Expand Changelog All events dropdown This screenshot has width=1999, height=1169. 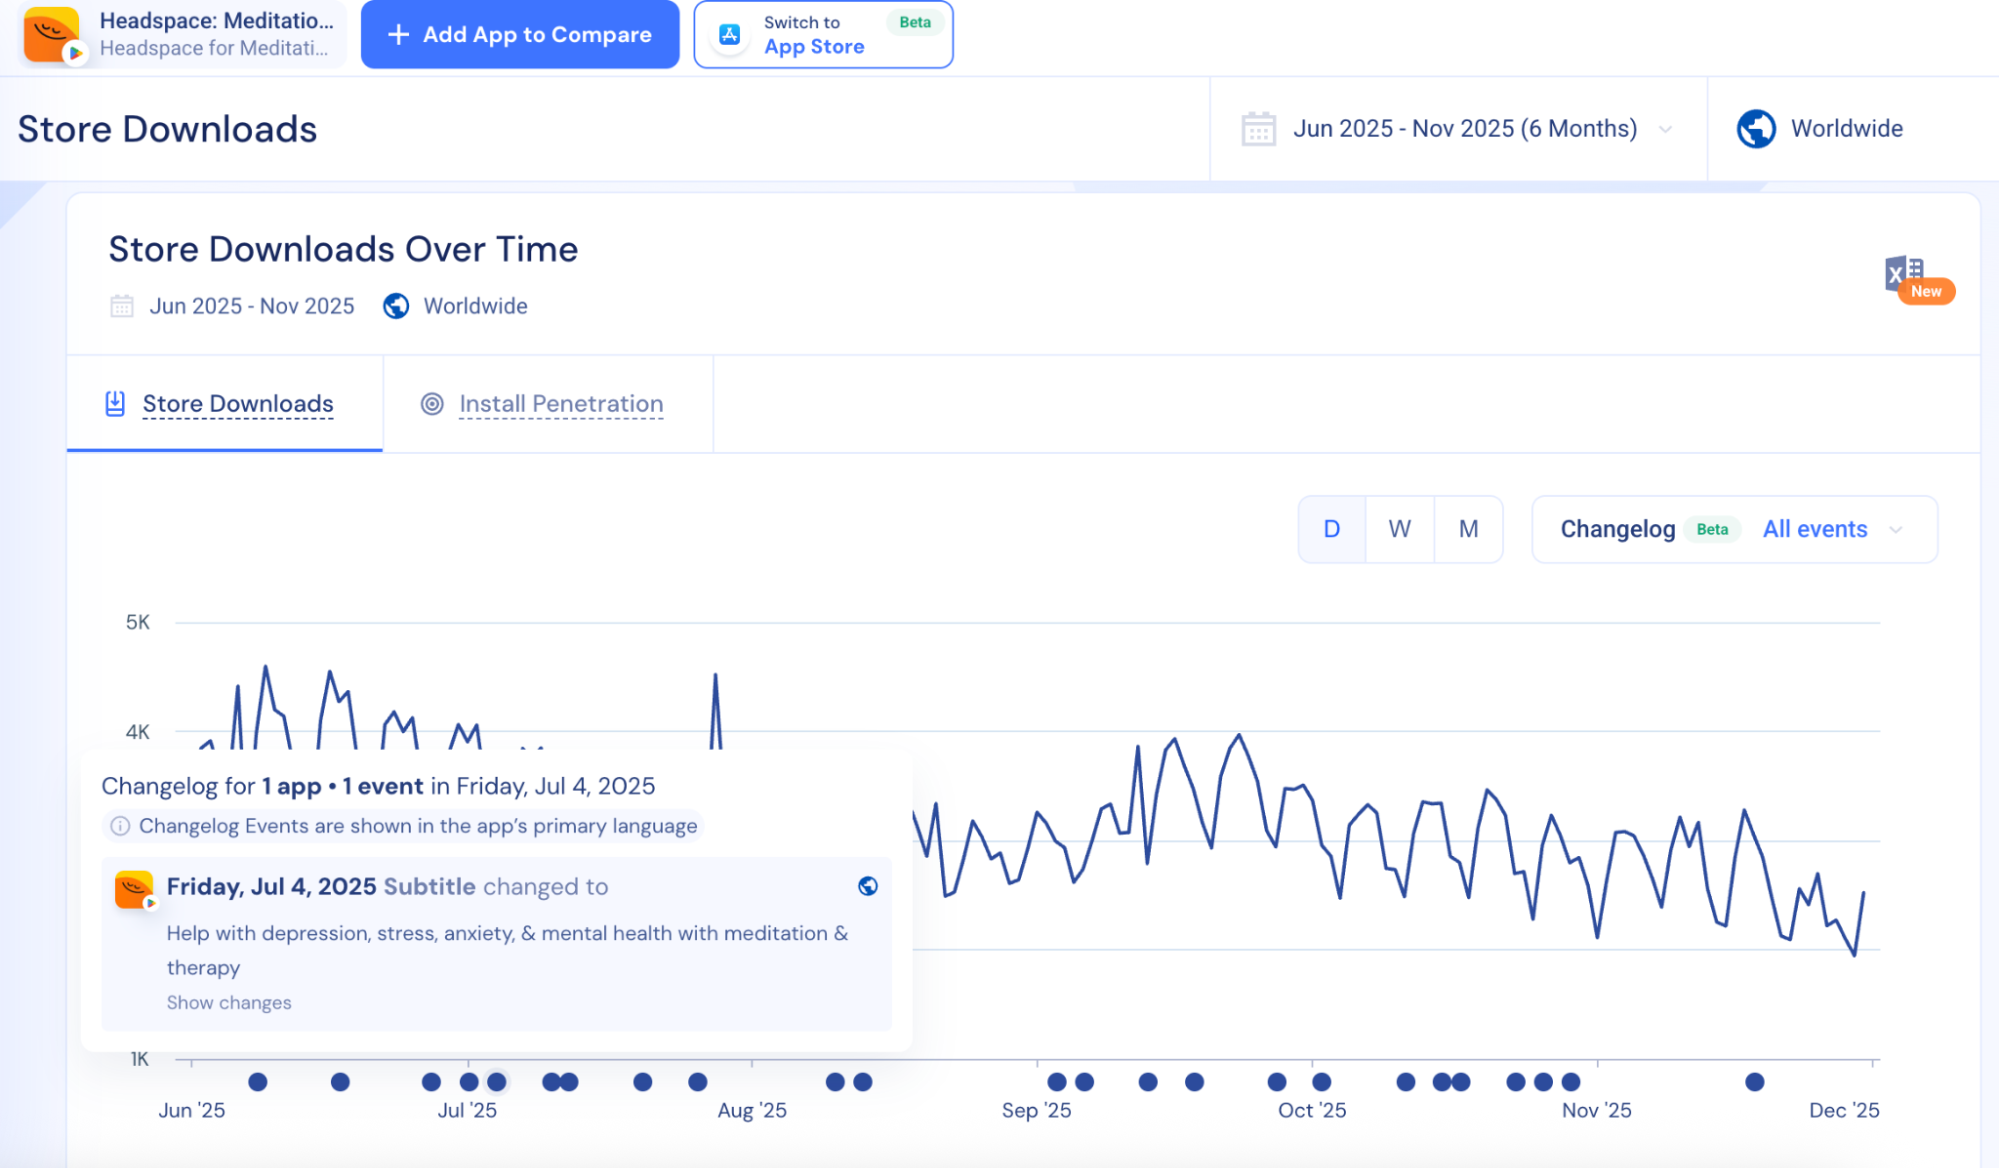(x=1735, y=529)
